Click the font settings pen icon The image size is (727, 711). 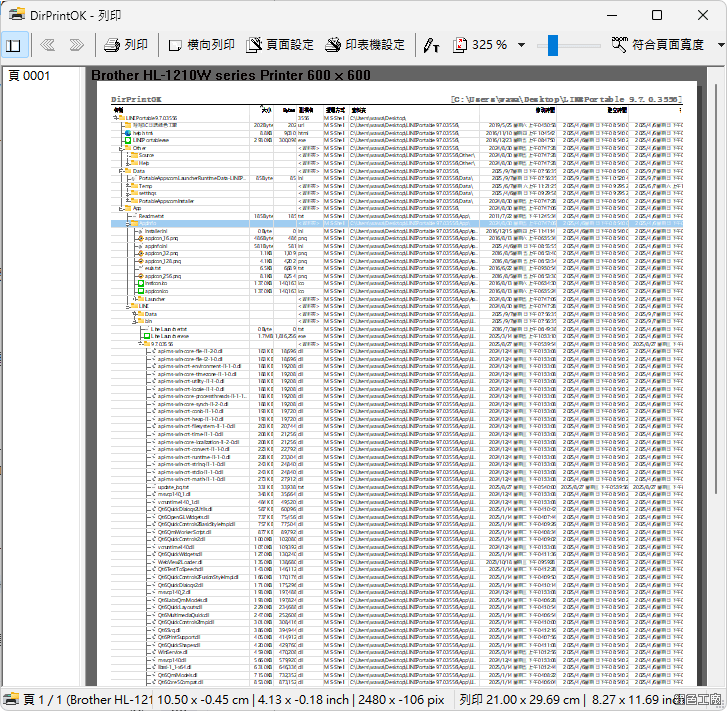[x=431, y=45]
